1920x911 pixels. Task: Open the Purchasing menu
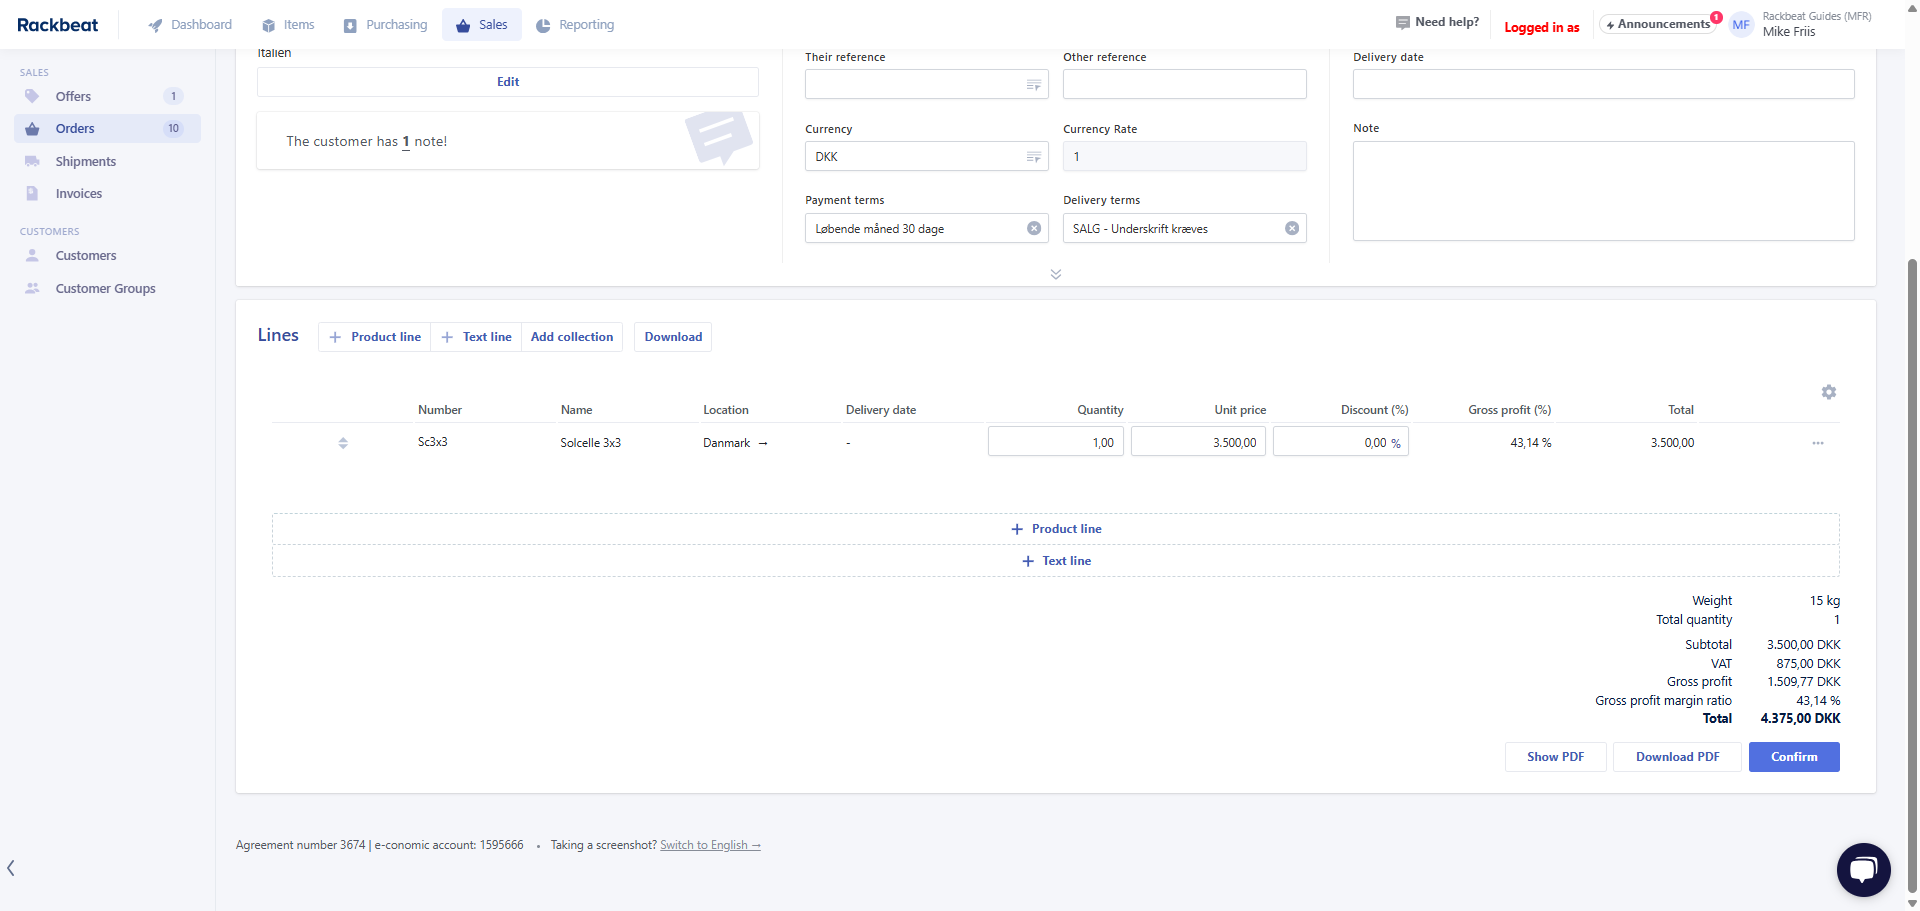385,25
